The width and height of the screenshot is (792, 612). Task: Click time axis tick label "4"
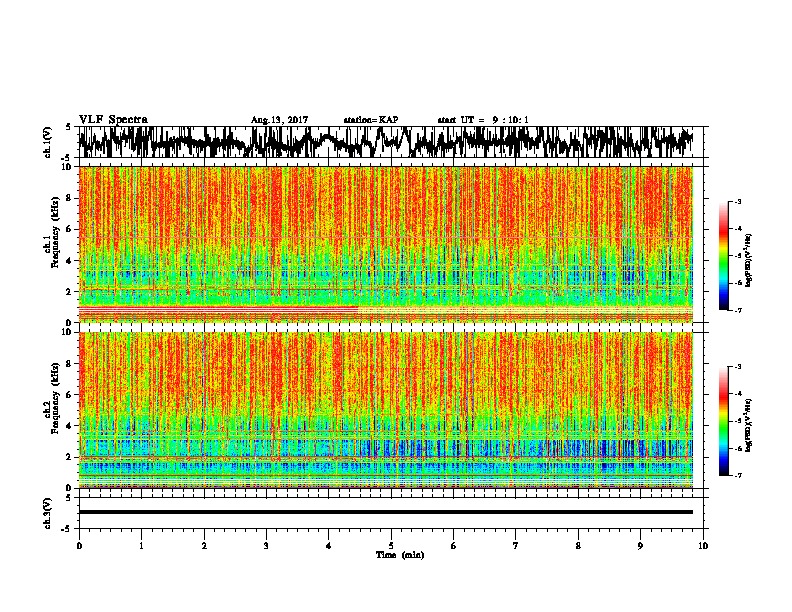(x=329, y=546)
